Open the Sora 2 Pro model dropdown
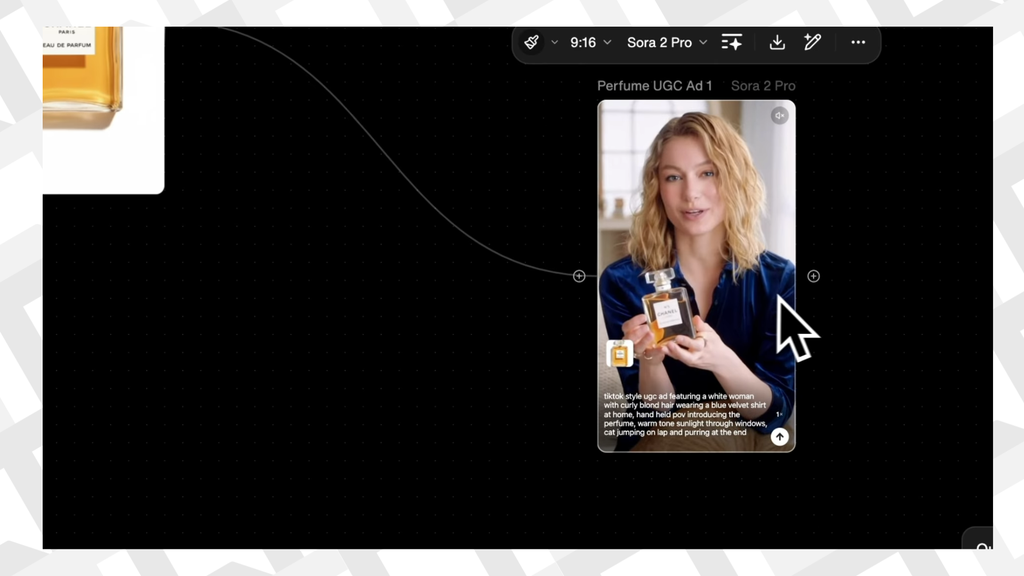This screenshot has height=576, width=1024. click(666, 43)
